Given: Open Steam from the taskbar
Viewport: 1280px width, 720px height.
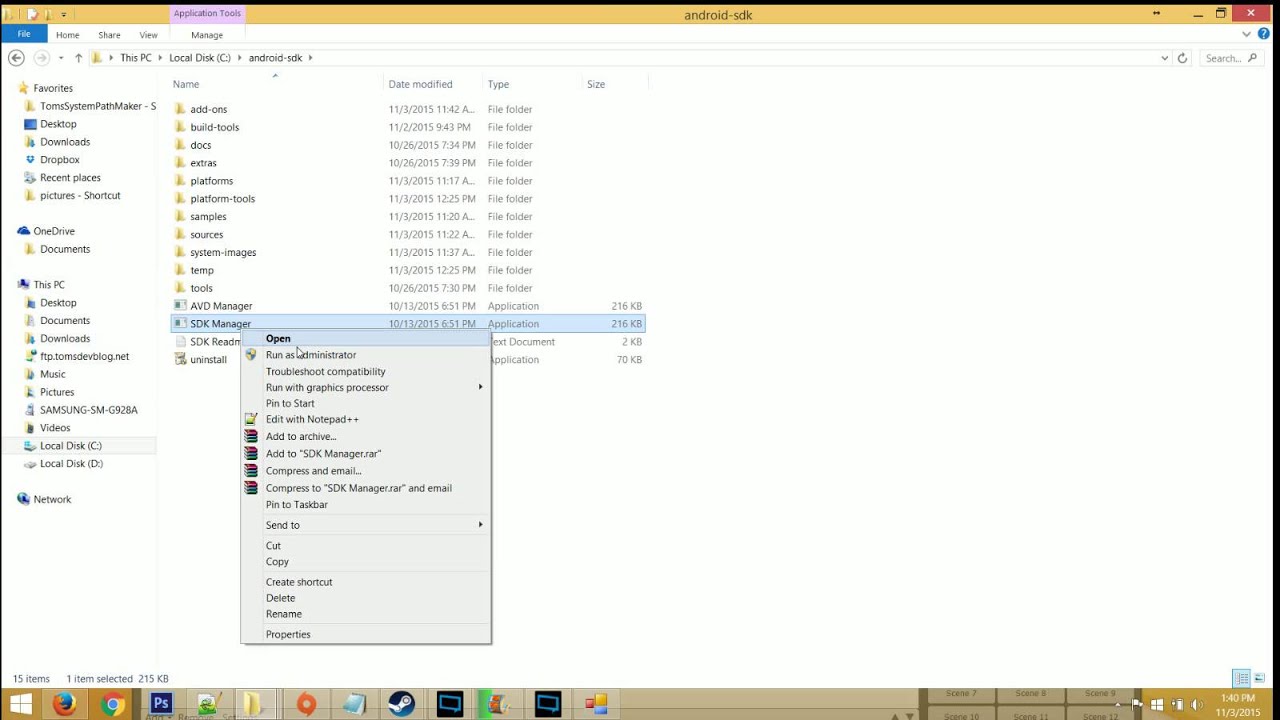Looking at the screenshot, I should (x=402, y=704).
